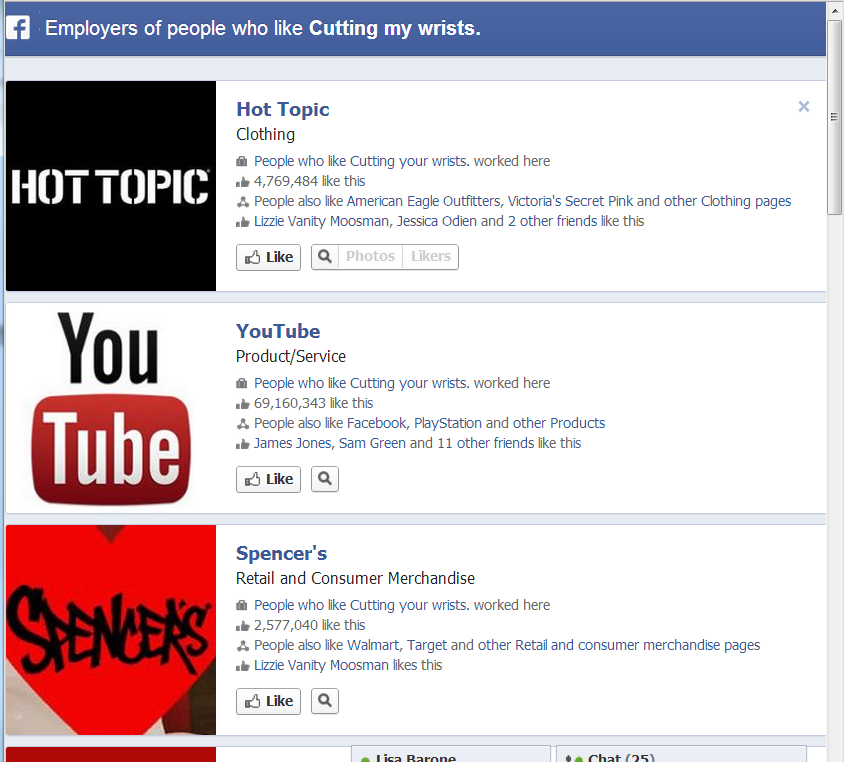Open 'People who like Cutting your wrists' under Hot Topic
The height and width of the screenshot is (762, 844).
pos(362,161)
